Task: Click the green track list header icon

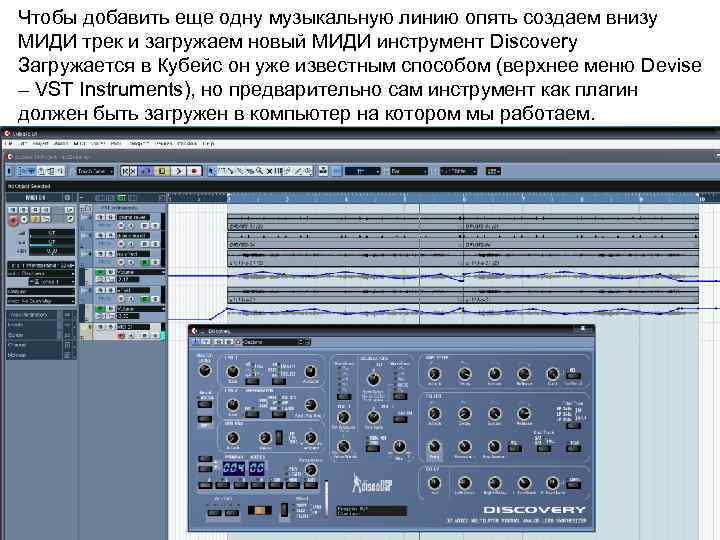Action: click(x=122, y=198)
